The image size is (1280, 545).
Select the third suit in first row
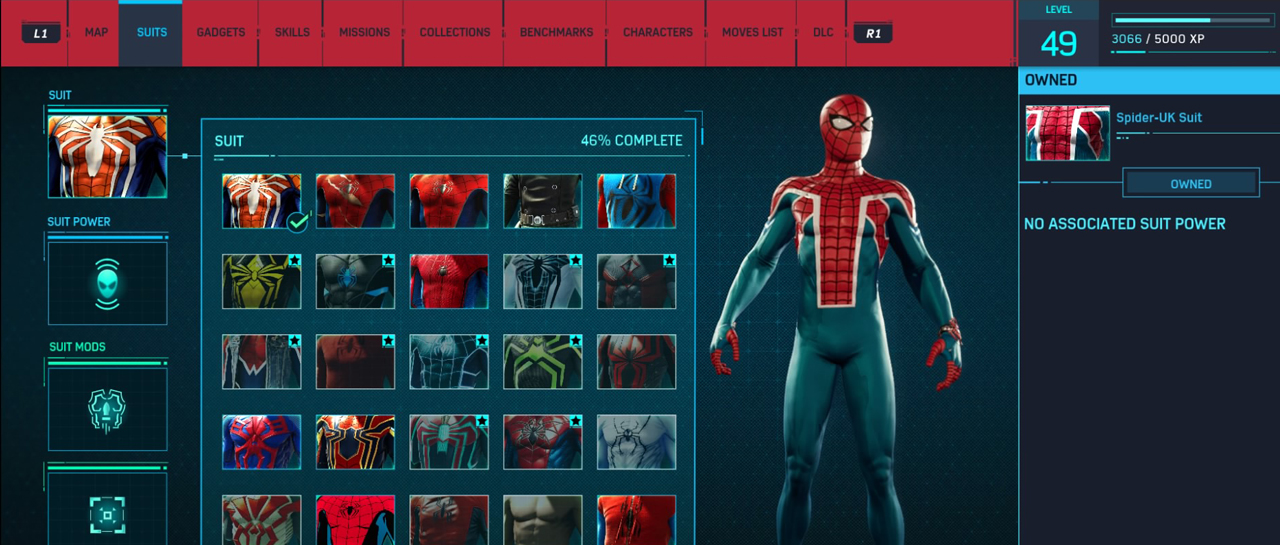coord(449,201)
